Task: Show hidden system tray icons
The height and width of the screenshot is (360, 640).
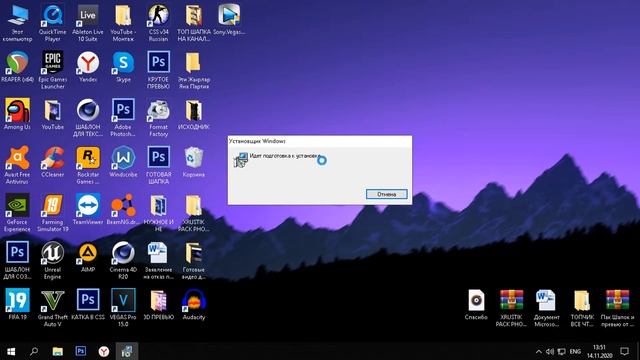Action: click(x=539, y=352)
